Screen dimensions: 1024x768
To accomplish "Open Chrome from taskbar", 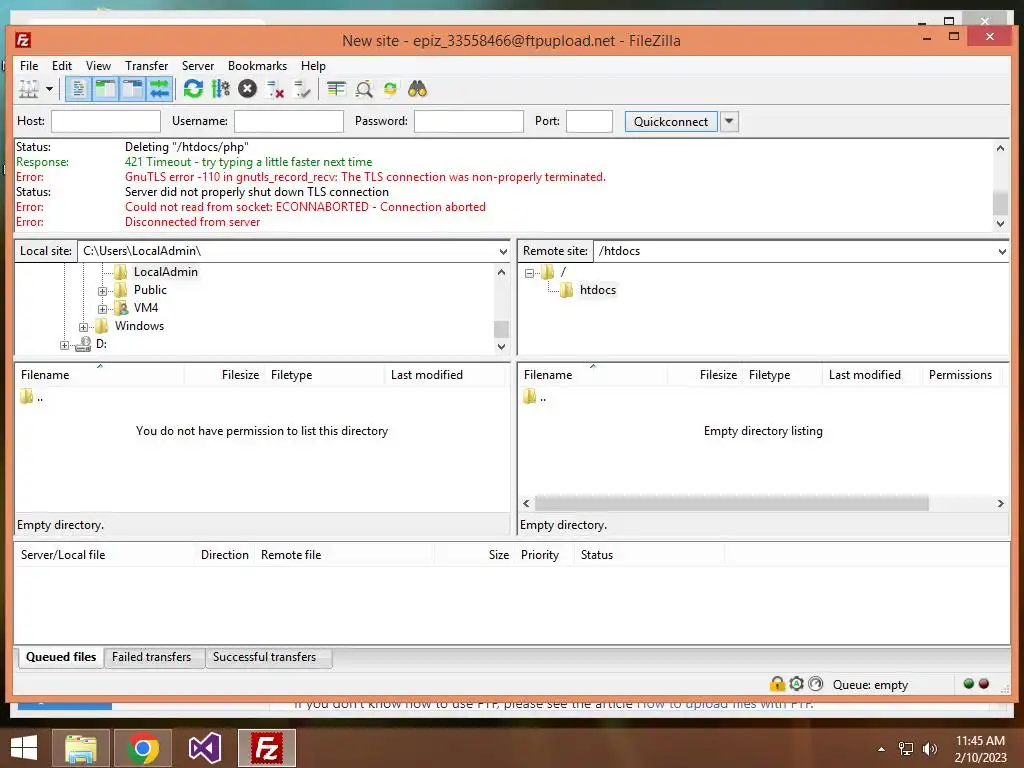I will 143,748.
